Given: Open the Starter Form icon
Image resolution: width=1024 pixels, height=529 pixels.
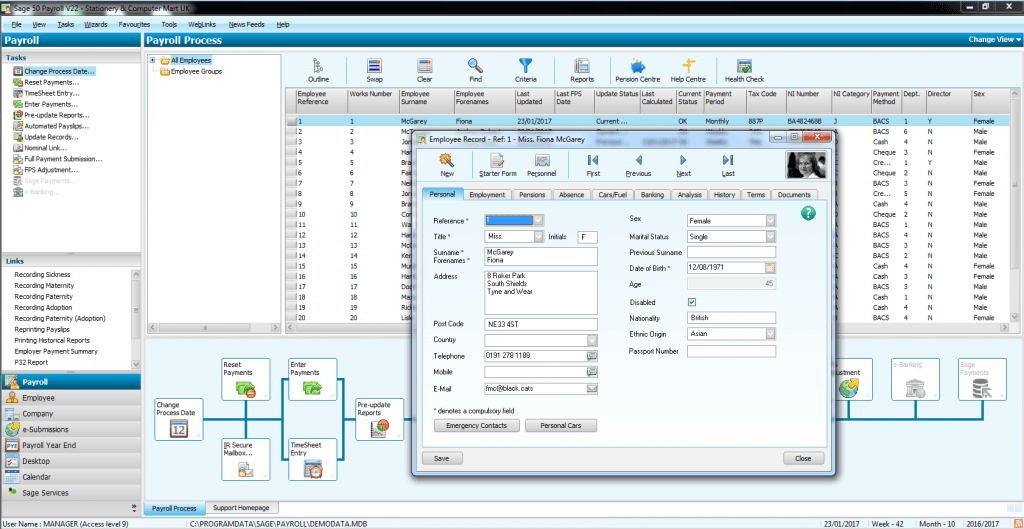Looking at the screenshot, I should tap(498, 165).
